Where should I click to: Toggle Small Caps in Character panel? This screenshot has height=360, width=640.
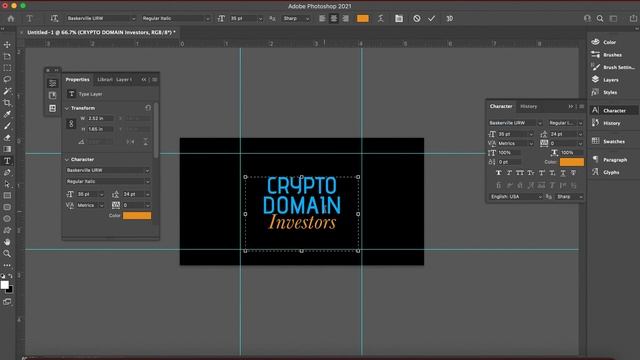click(x=530, y=173)
